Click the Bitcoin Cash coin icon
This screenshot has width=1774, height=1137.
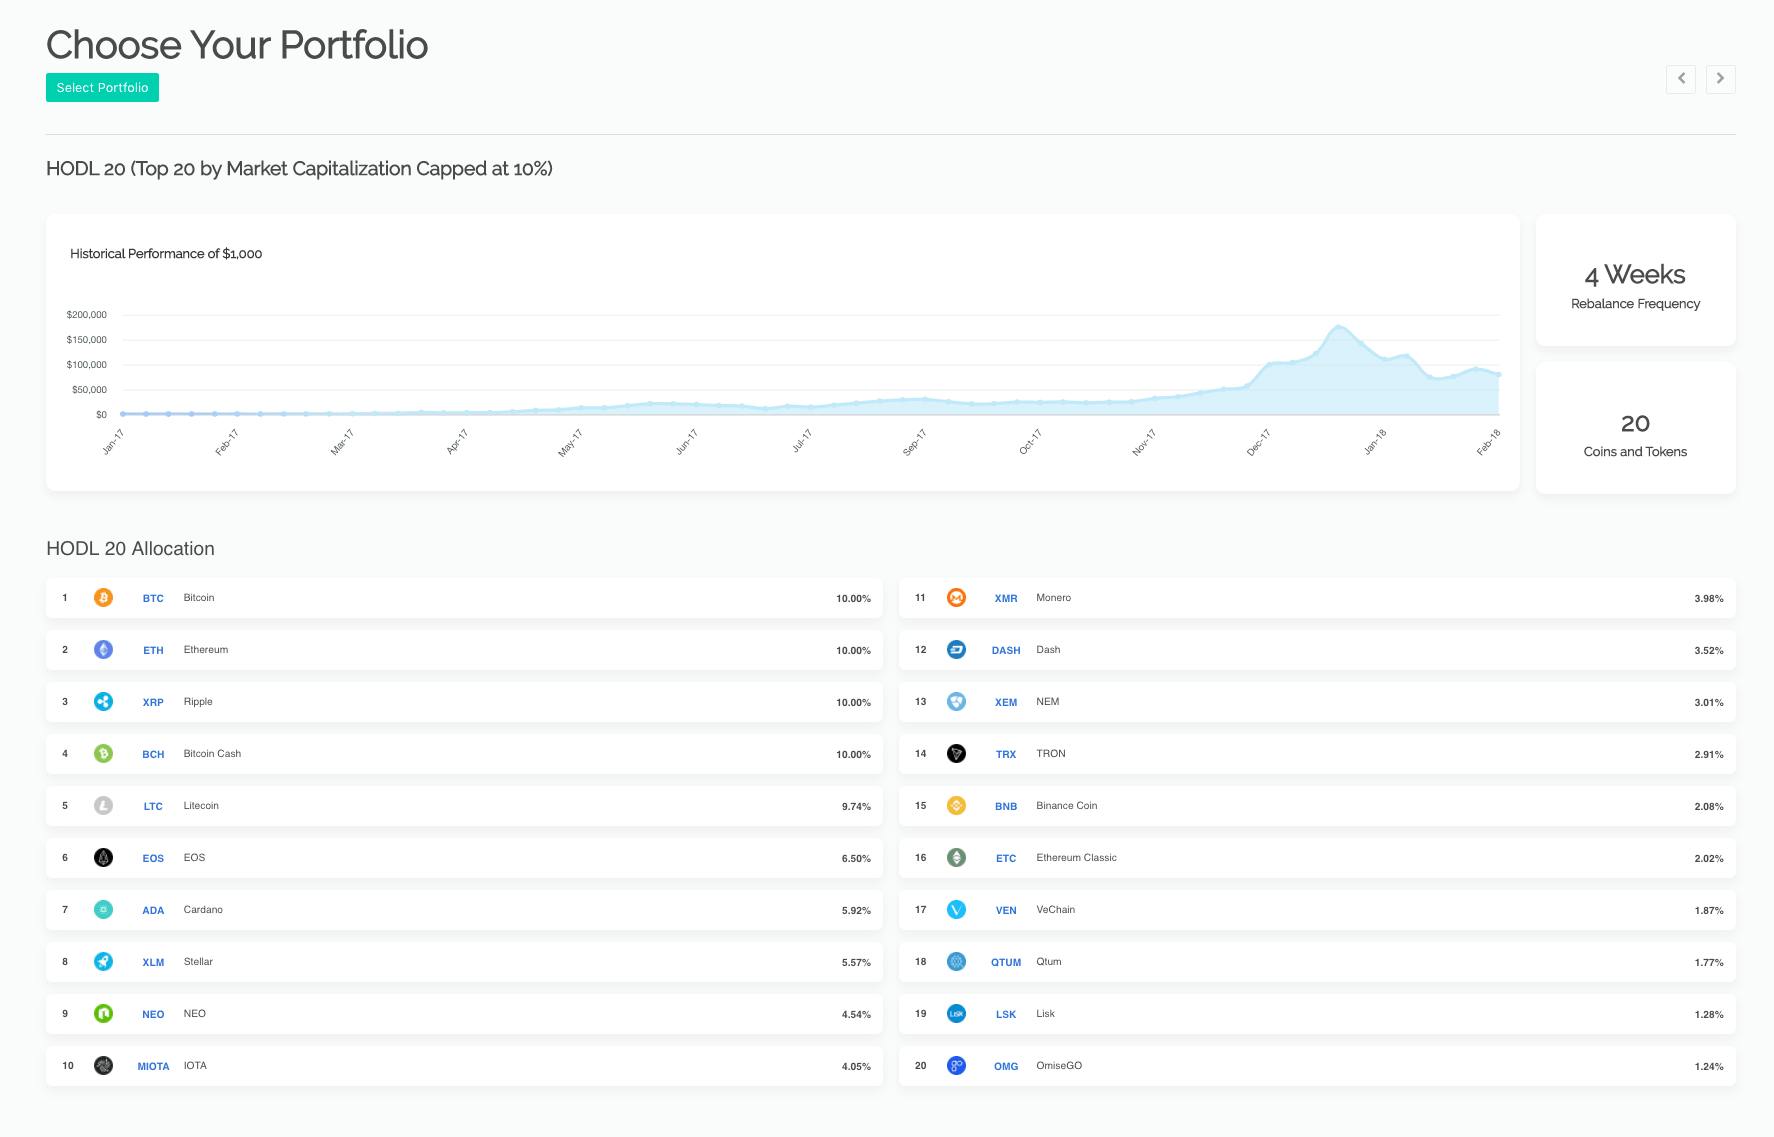pos(103,754)
